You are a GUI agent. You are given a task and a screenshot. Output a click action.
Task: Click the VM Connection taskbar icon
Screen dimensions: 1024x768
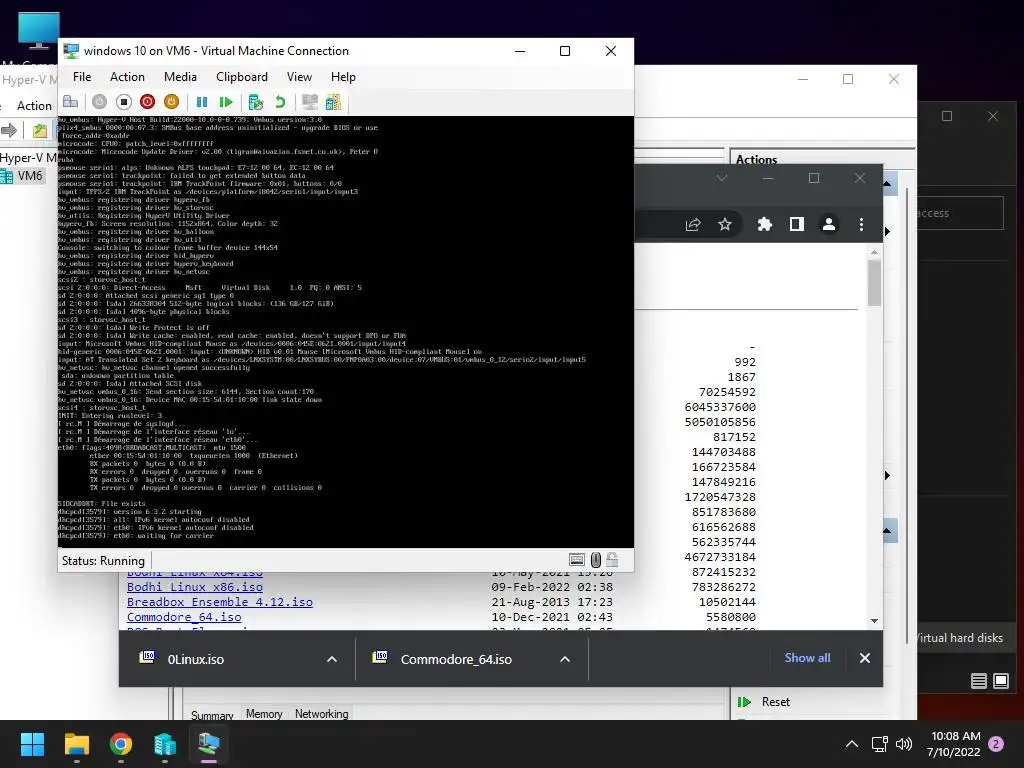pos(209,744)
